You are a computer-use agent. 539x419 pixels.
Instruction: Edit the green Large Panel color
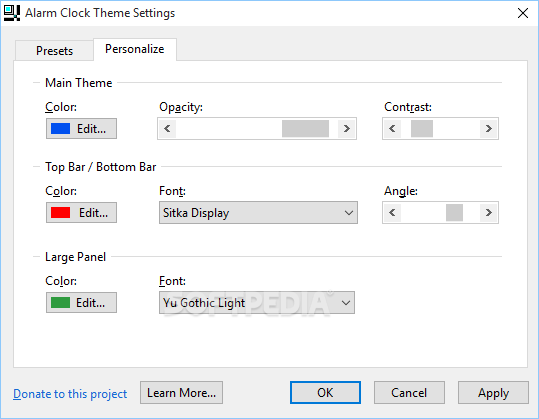(81, 302)
